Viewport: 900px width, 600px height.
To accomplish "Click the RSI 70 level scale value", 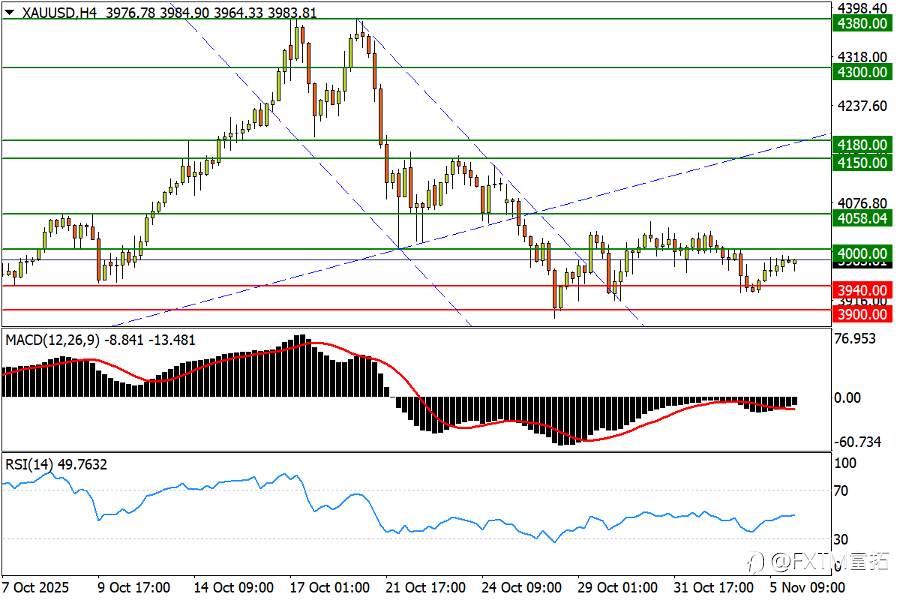I will (841, 491).
